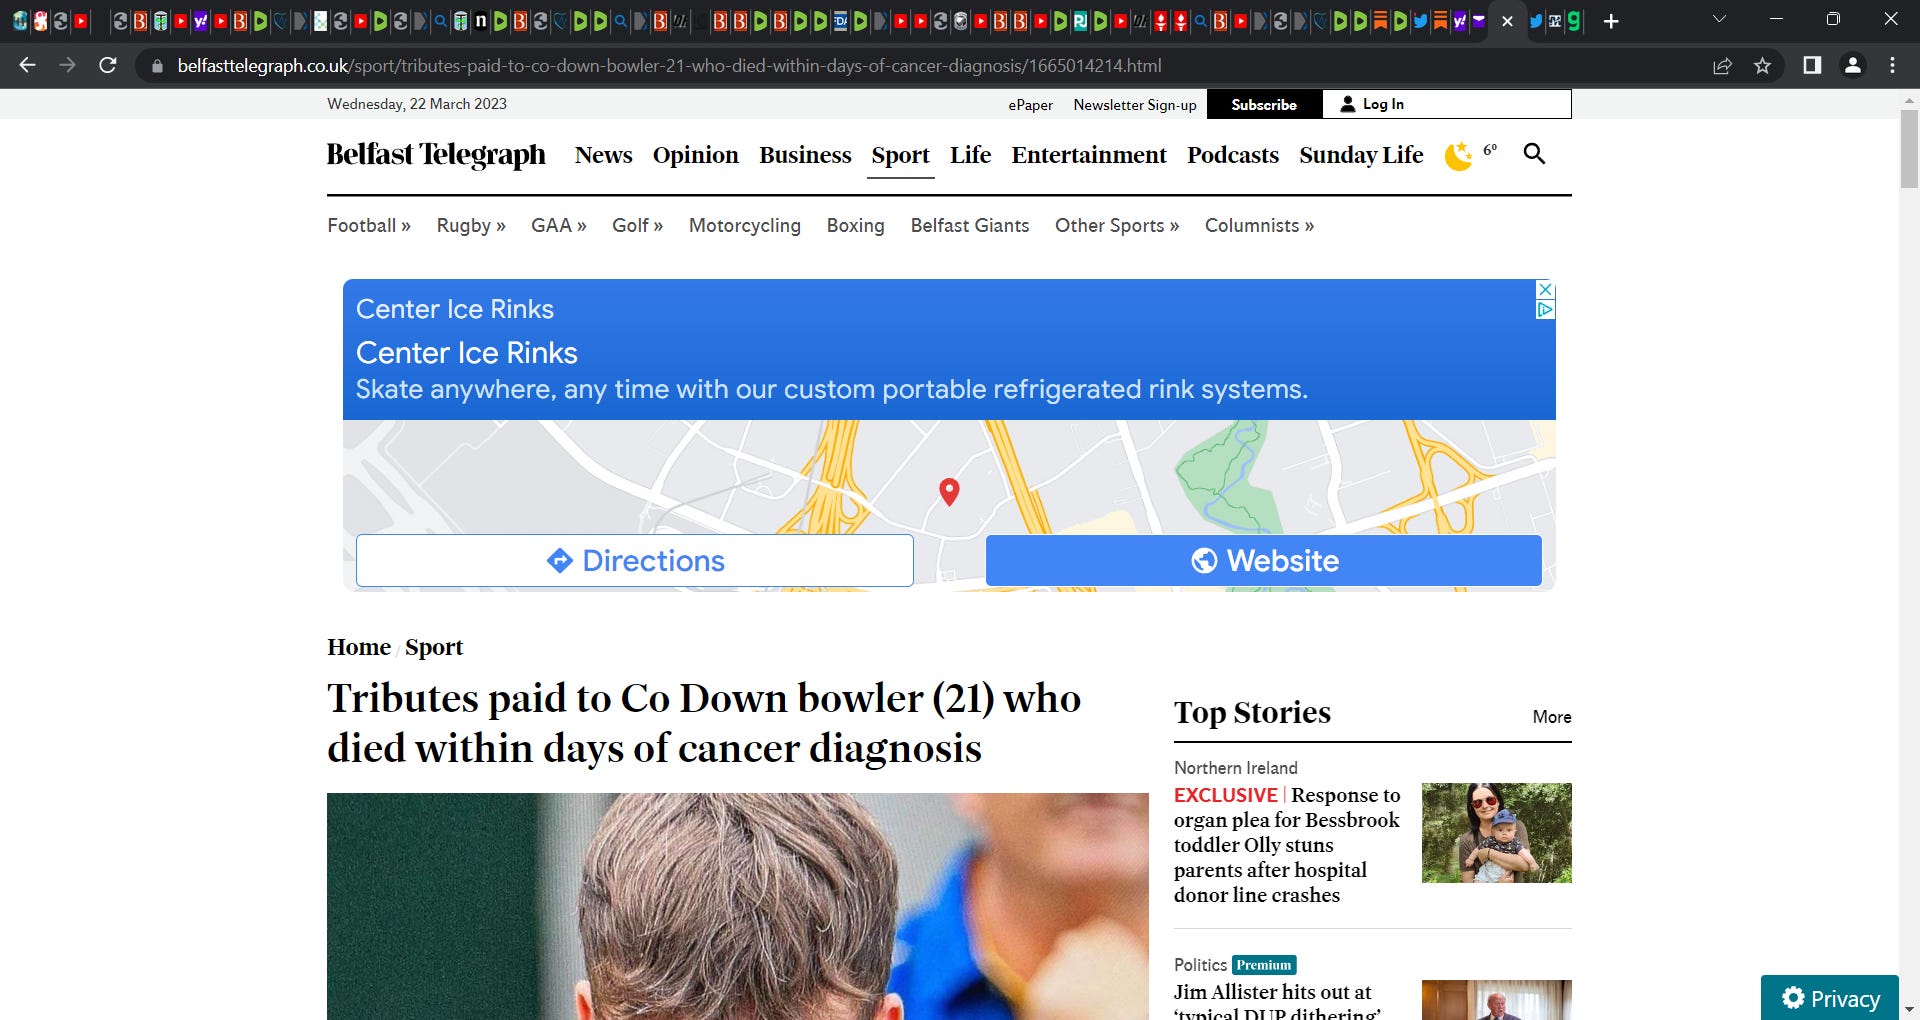This screenshot has height=1020, width=1920.
Task: Click the article headline text
Action: pos(704,723)
